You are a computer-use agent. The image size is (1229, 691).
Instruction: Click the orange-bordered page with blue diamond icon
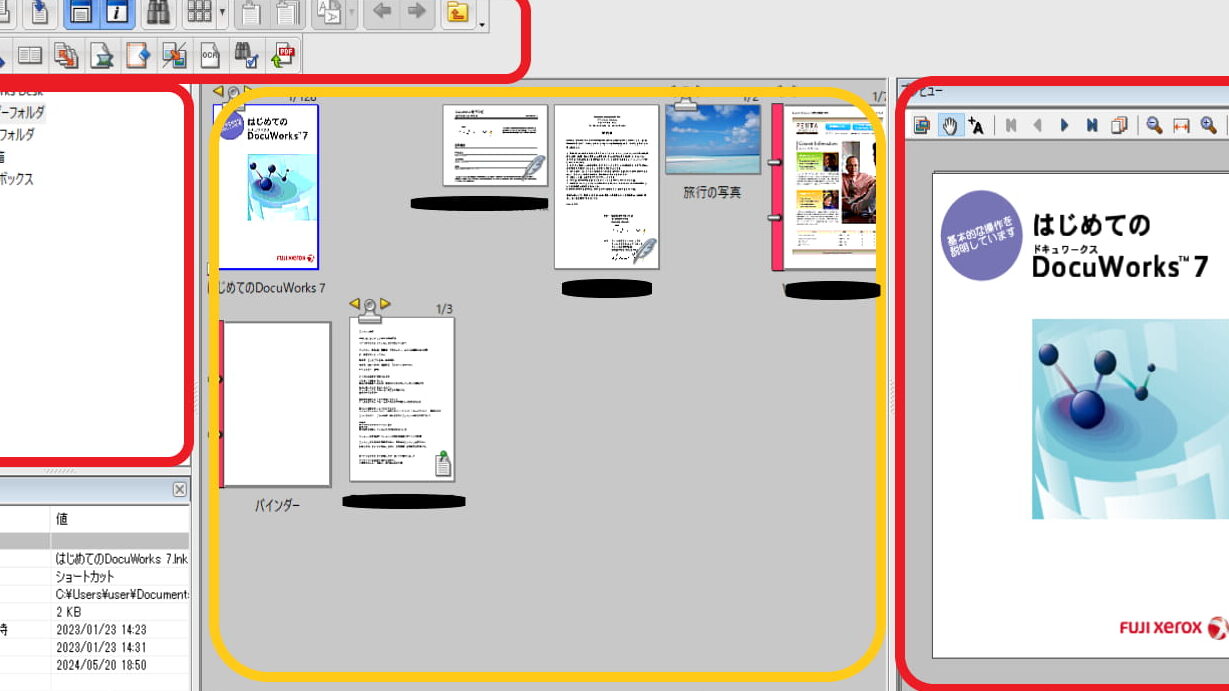point(138,55)
